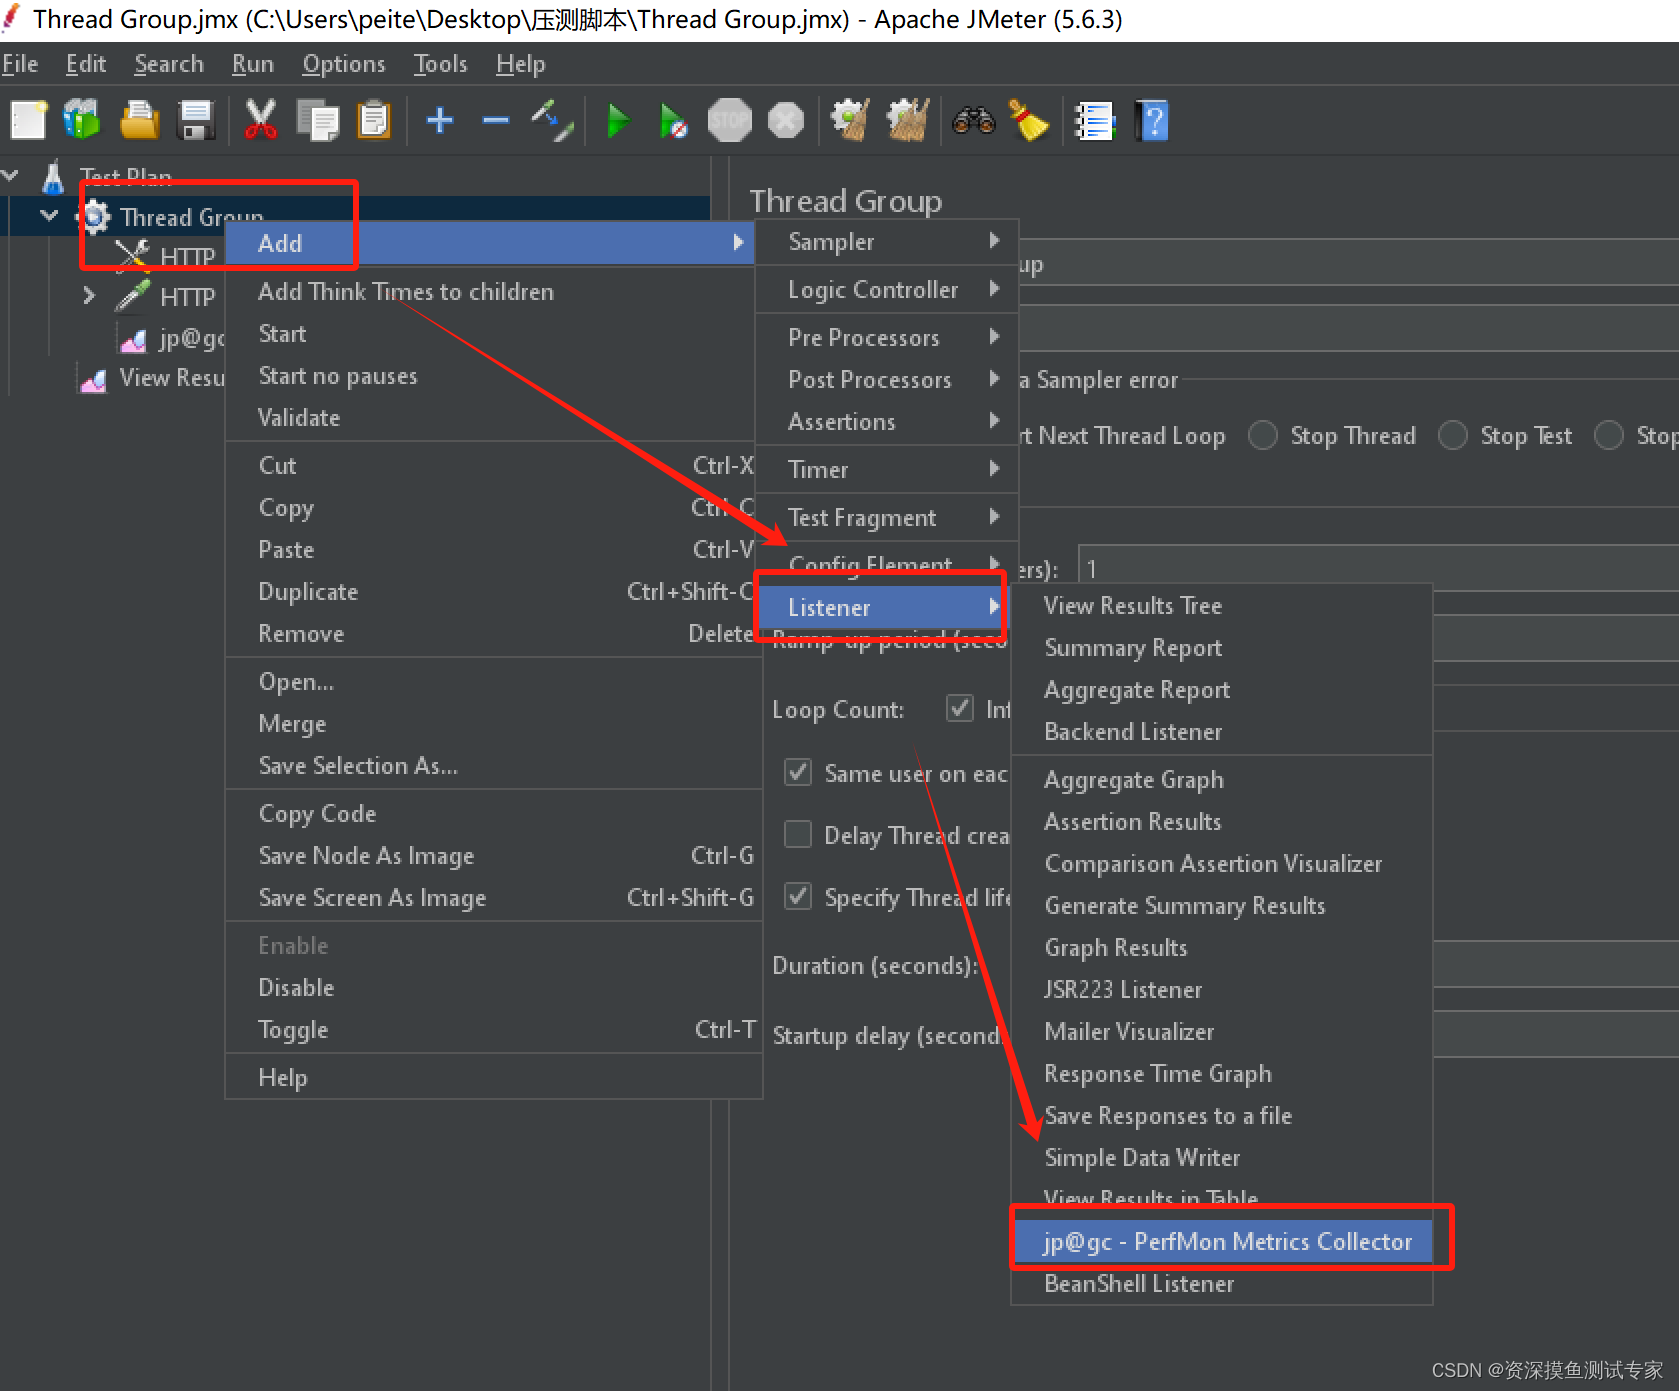Viewport: 1679px width, 1391px height.
Task: Expand the Pre Processors submenu
Action: 887,338
